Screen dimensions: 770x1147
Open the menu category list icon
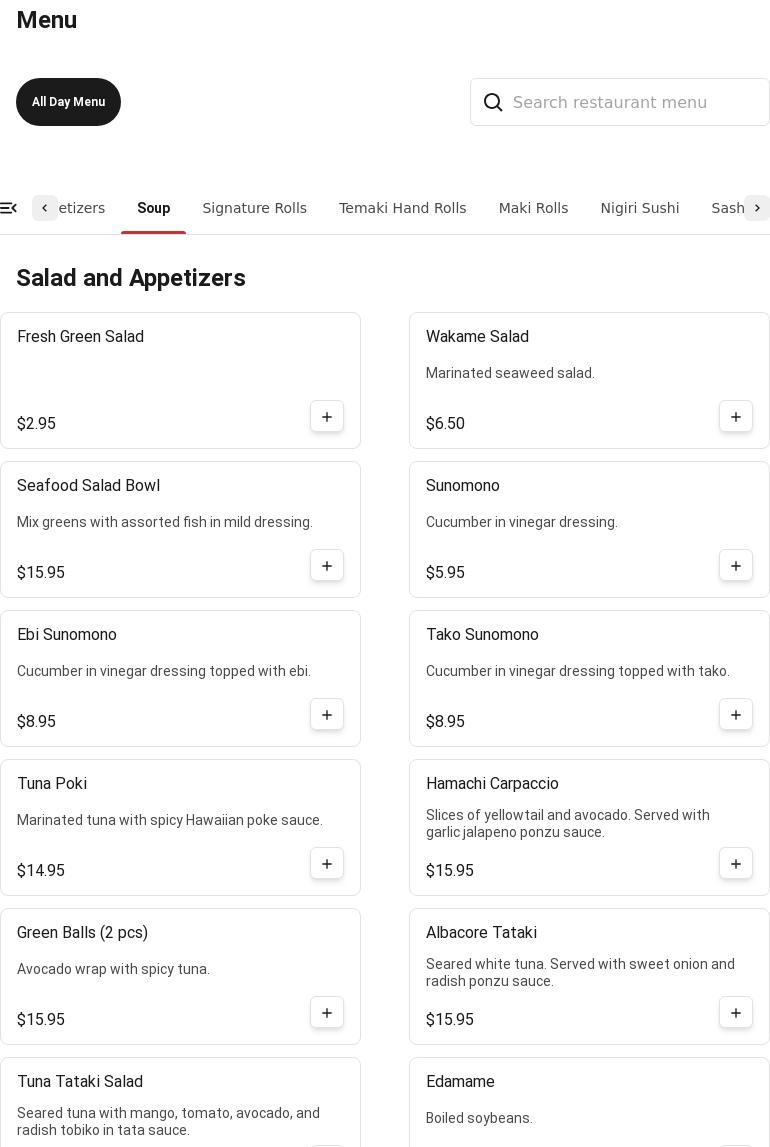[x=9, y=208]
